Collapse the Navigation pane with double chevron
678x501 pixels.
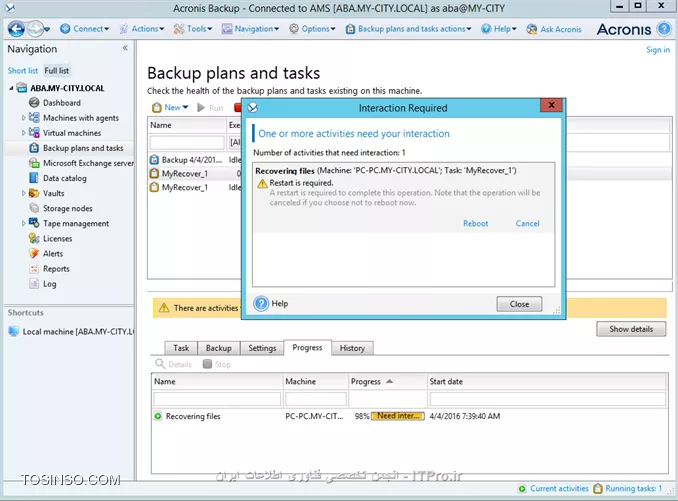coord(125,48)
